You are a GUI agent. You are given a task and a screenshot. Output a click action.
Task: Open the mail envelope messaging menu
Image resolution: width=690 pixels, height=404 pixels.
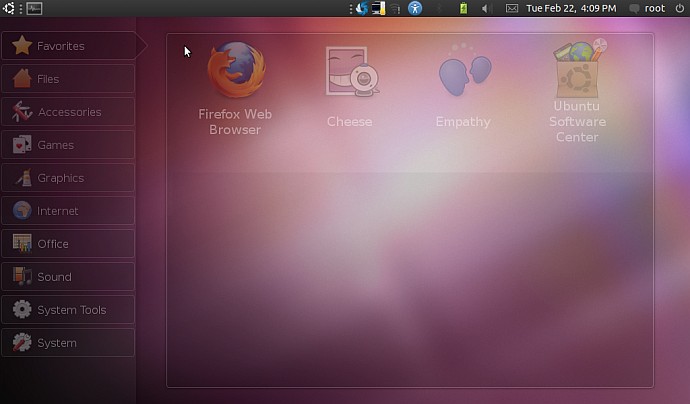coord(512,8)
